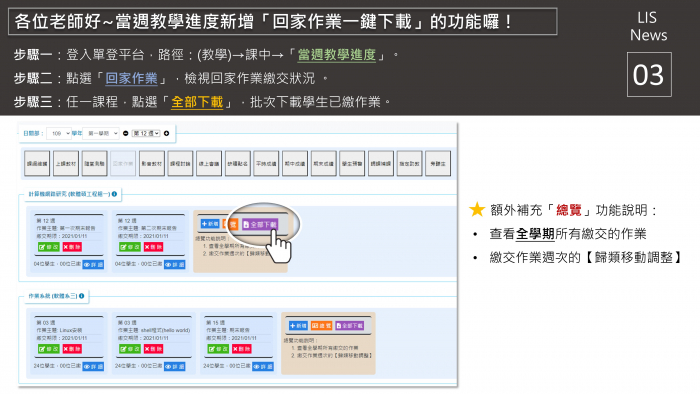Open info icon beside 計算機網路研究 course

(114, 194)
